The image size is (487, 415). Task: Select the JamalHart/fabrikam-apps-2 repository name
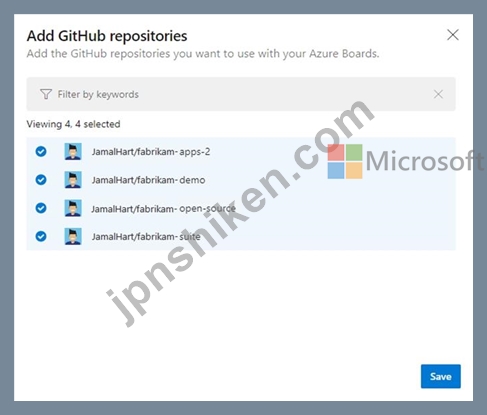pos(151,152)
